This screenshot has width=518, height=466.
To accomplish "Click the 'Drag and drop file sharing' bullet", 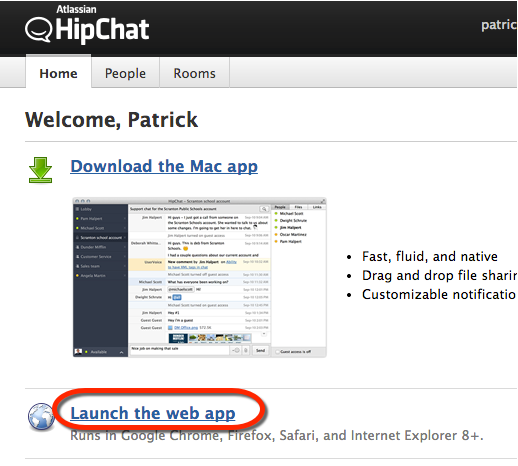I will click(439, 276).
